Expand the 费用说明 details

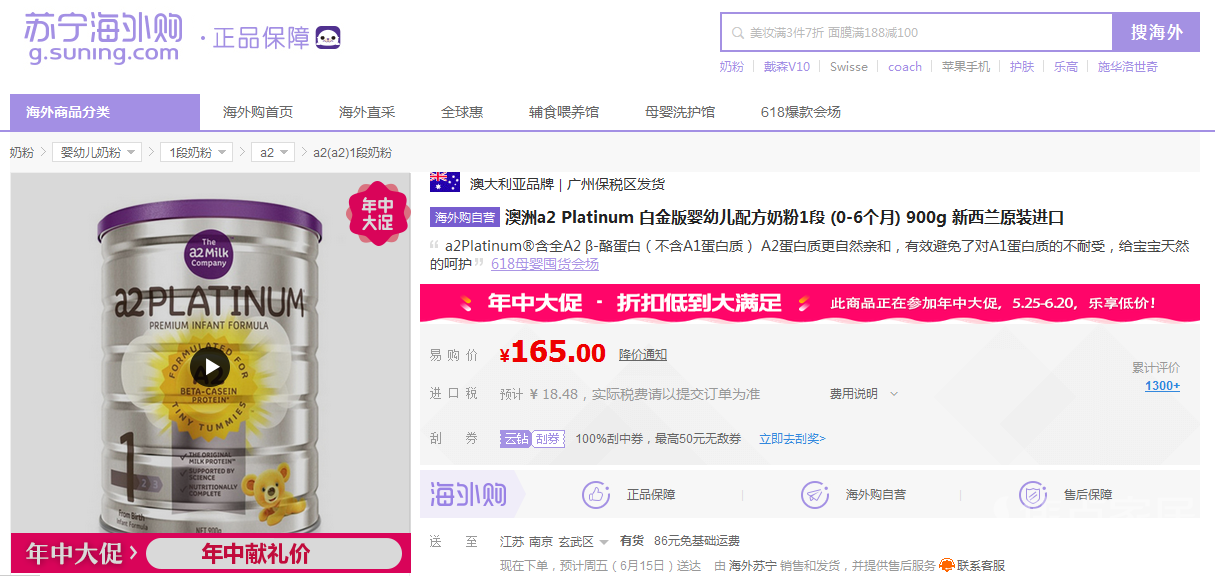pos(864,394)
